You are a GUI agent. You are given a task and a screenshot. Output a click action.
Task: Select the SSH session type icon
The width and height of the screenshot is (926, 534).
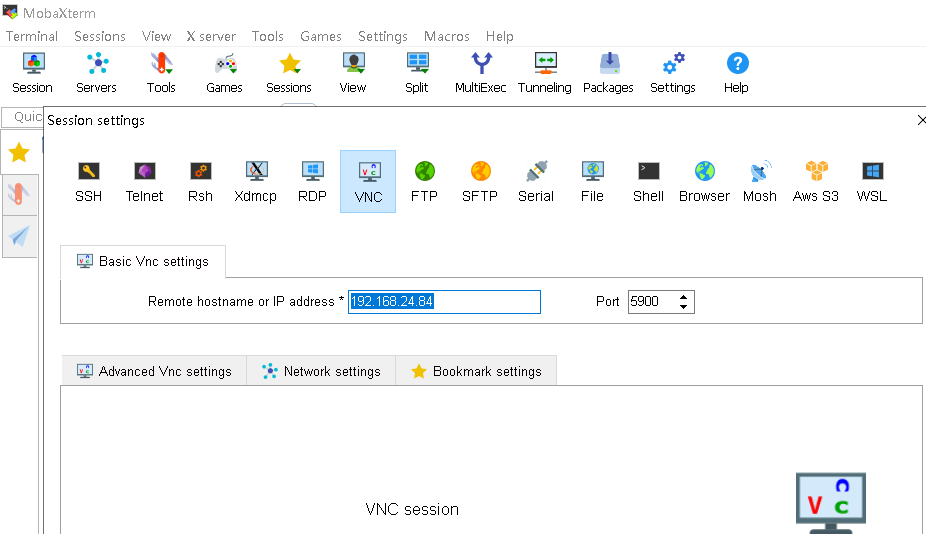tap(89, 181)
